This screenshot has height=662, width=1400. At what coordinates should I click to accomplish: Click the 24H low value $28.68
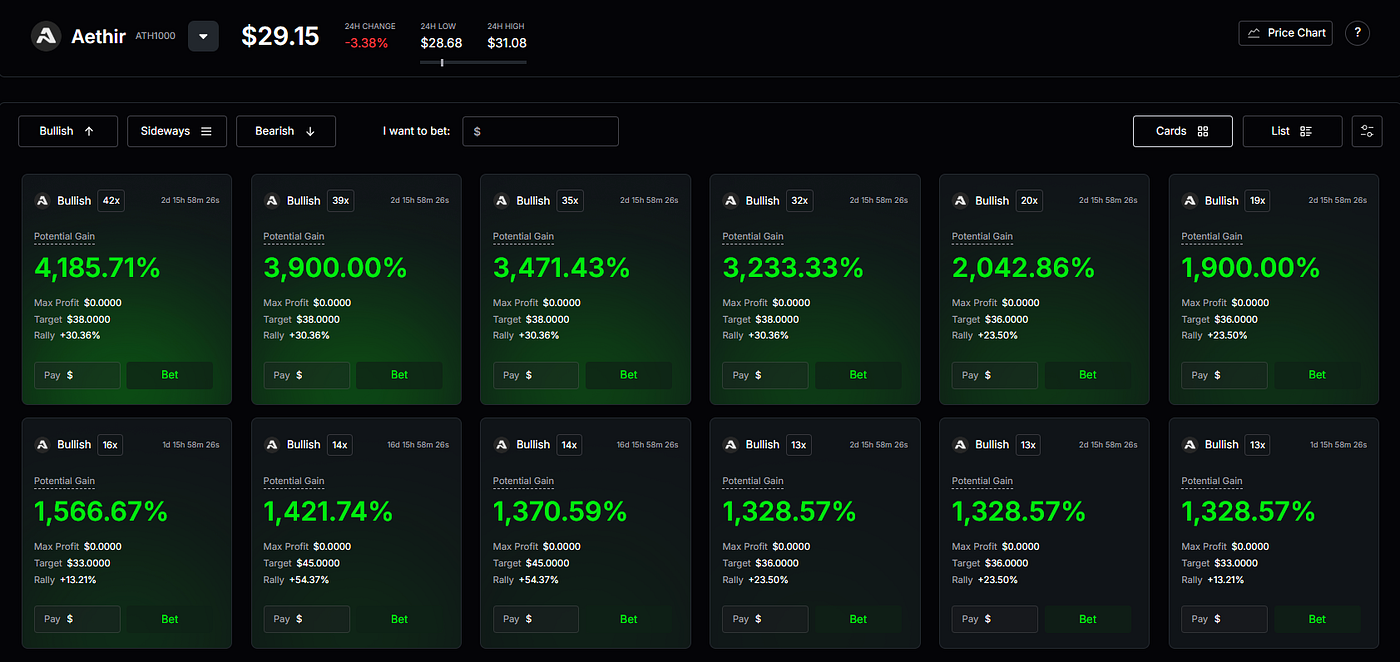(x=441, y=43)
